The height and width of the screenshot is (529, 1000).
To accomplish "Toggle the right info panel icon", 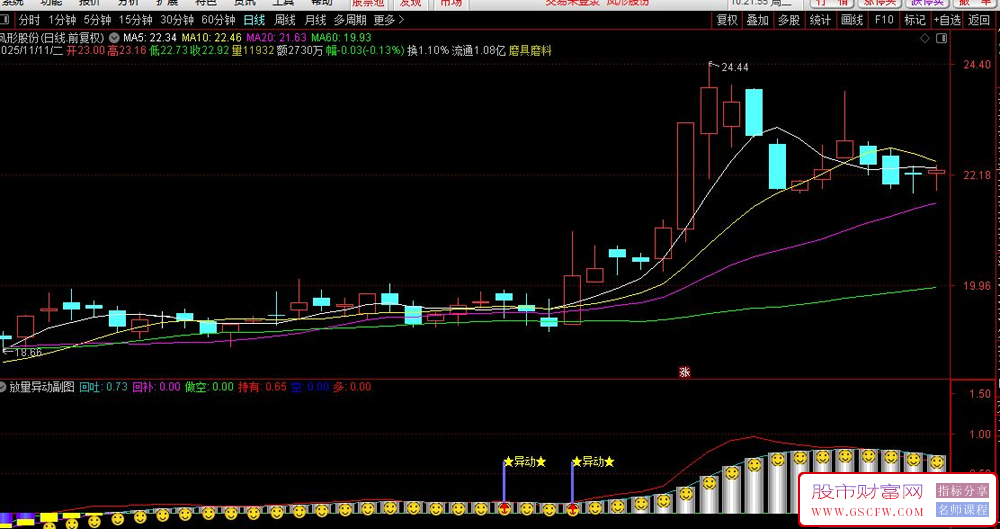I will [x=941, y=38].
